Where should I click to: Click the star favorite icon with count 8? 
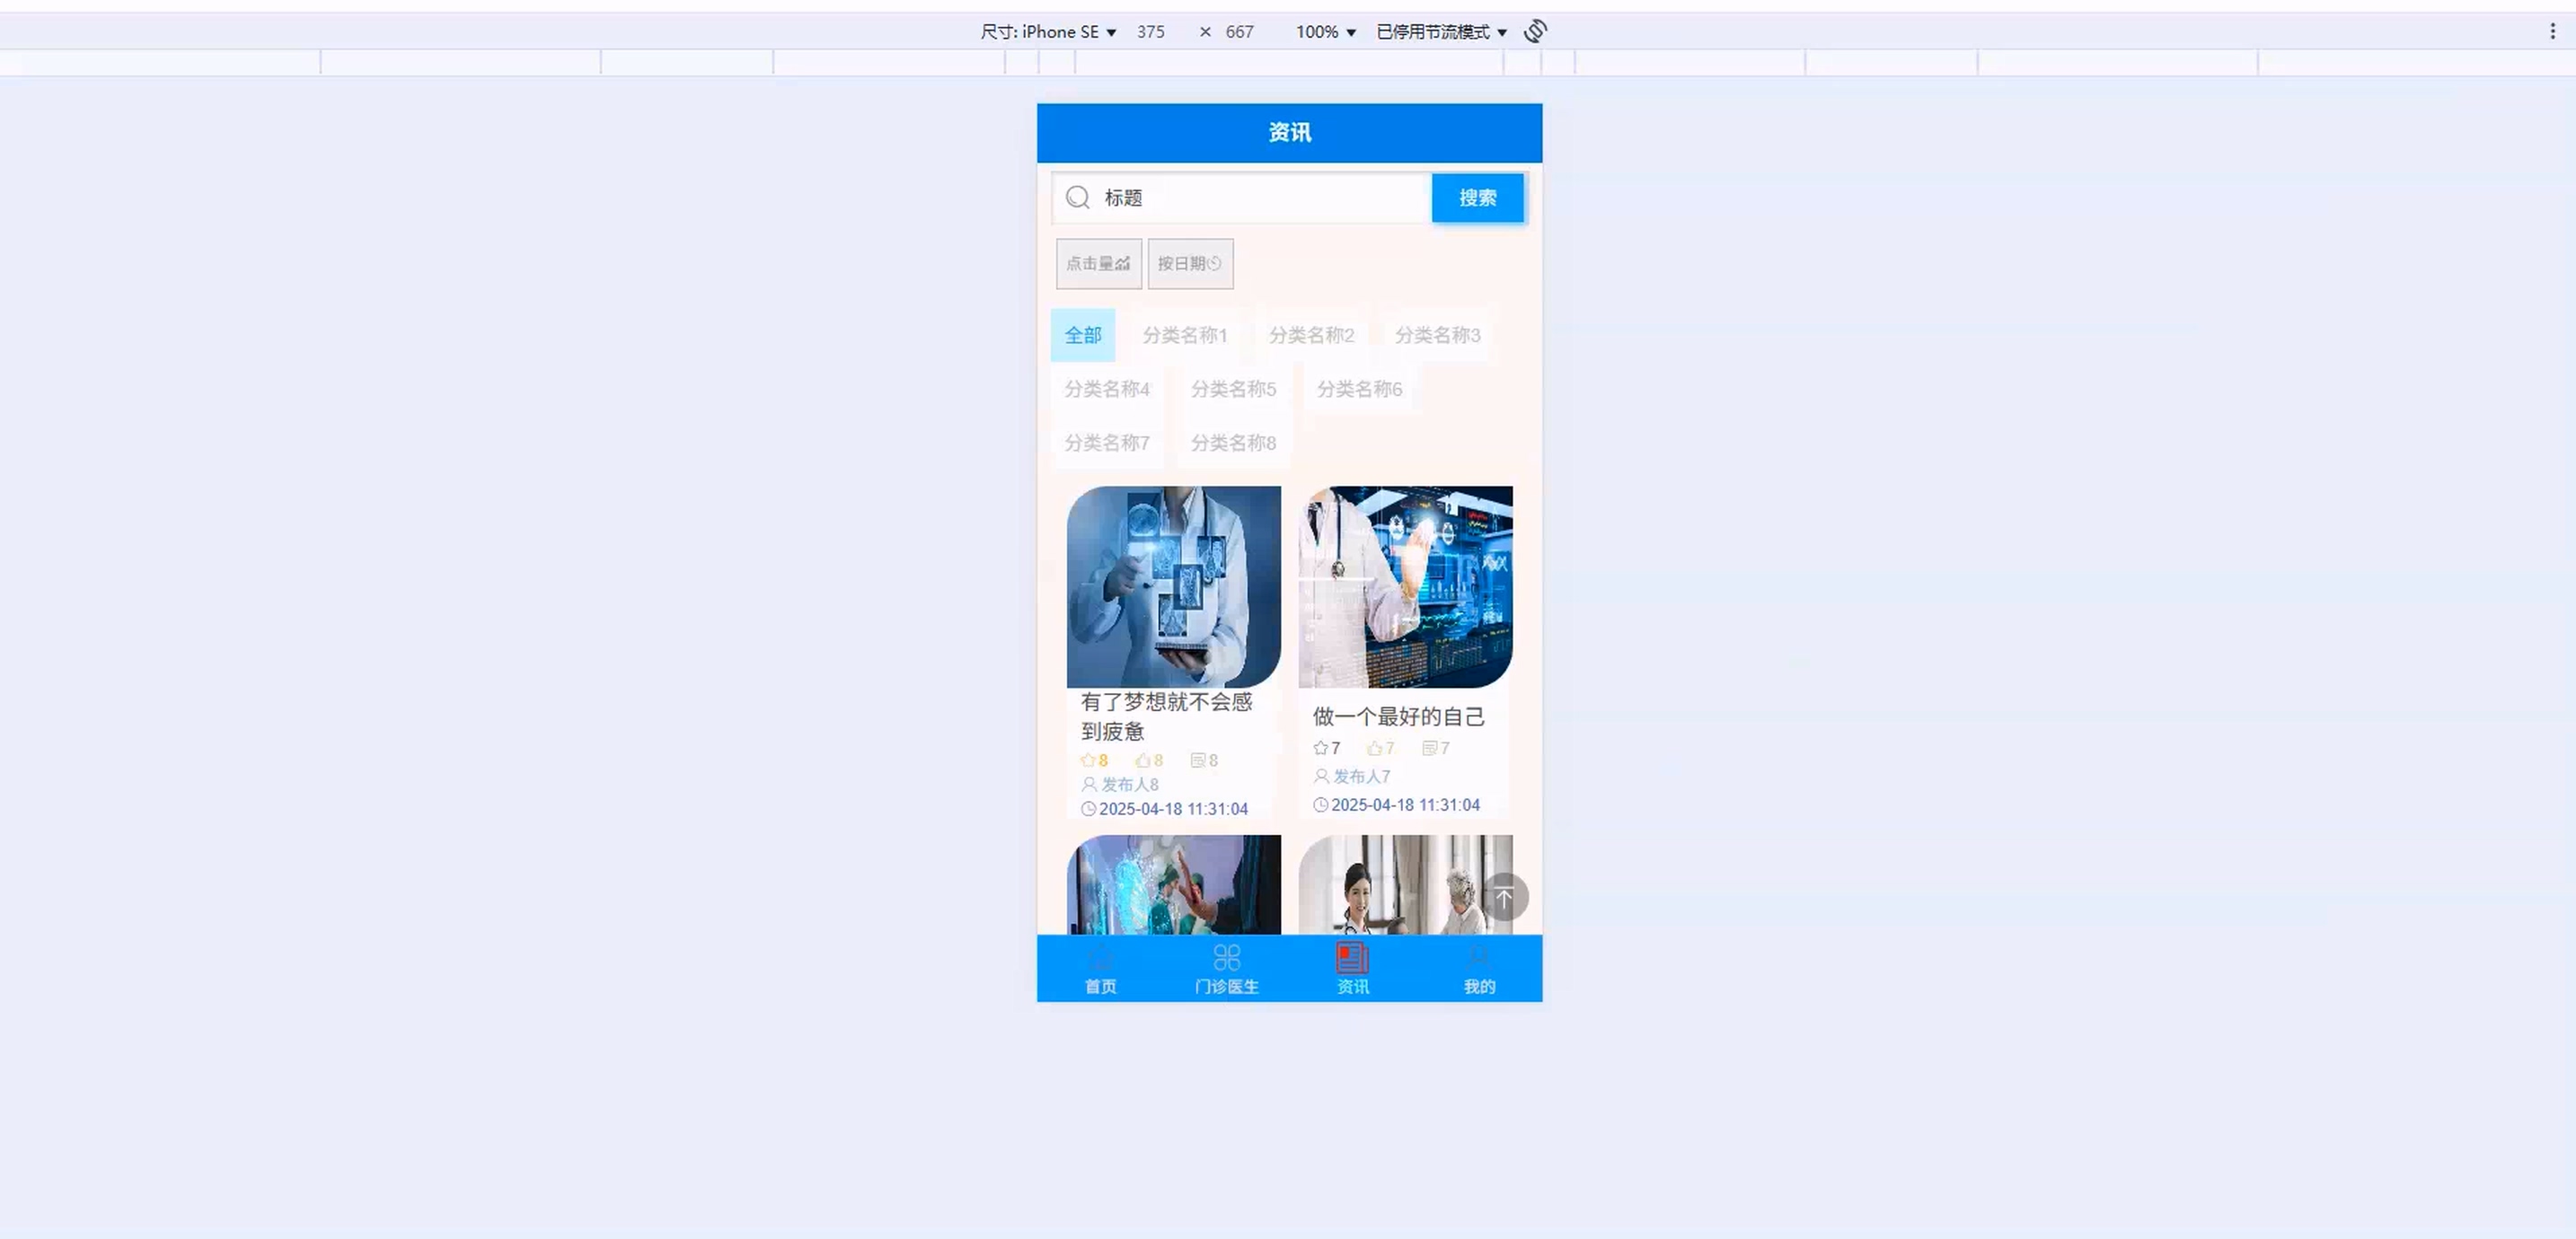(1088, 760)
